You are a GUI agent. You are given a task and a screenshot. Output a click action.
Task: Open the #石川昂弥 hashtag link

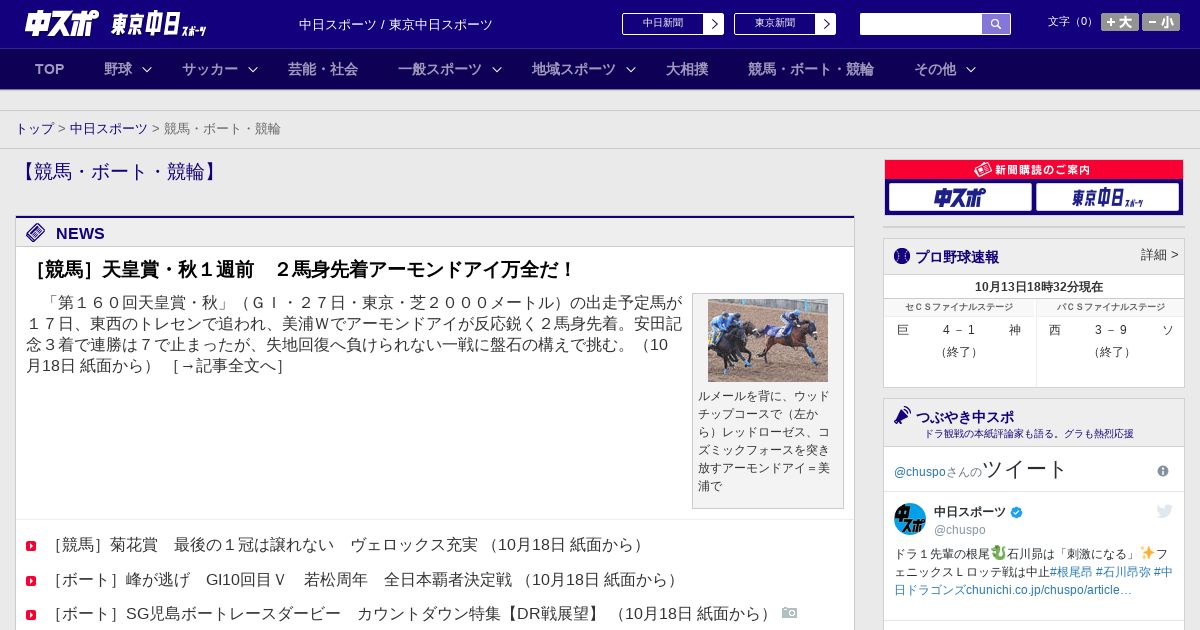[1123, 572]
